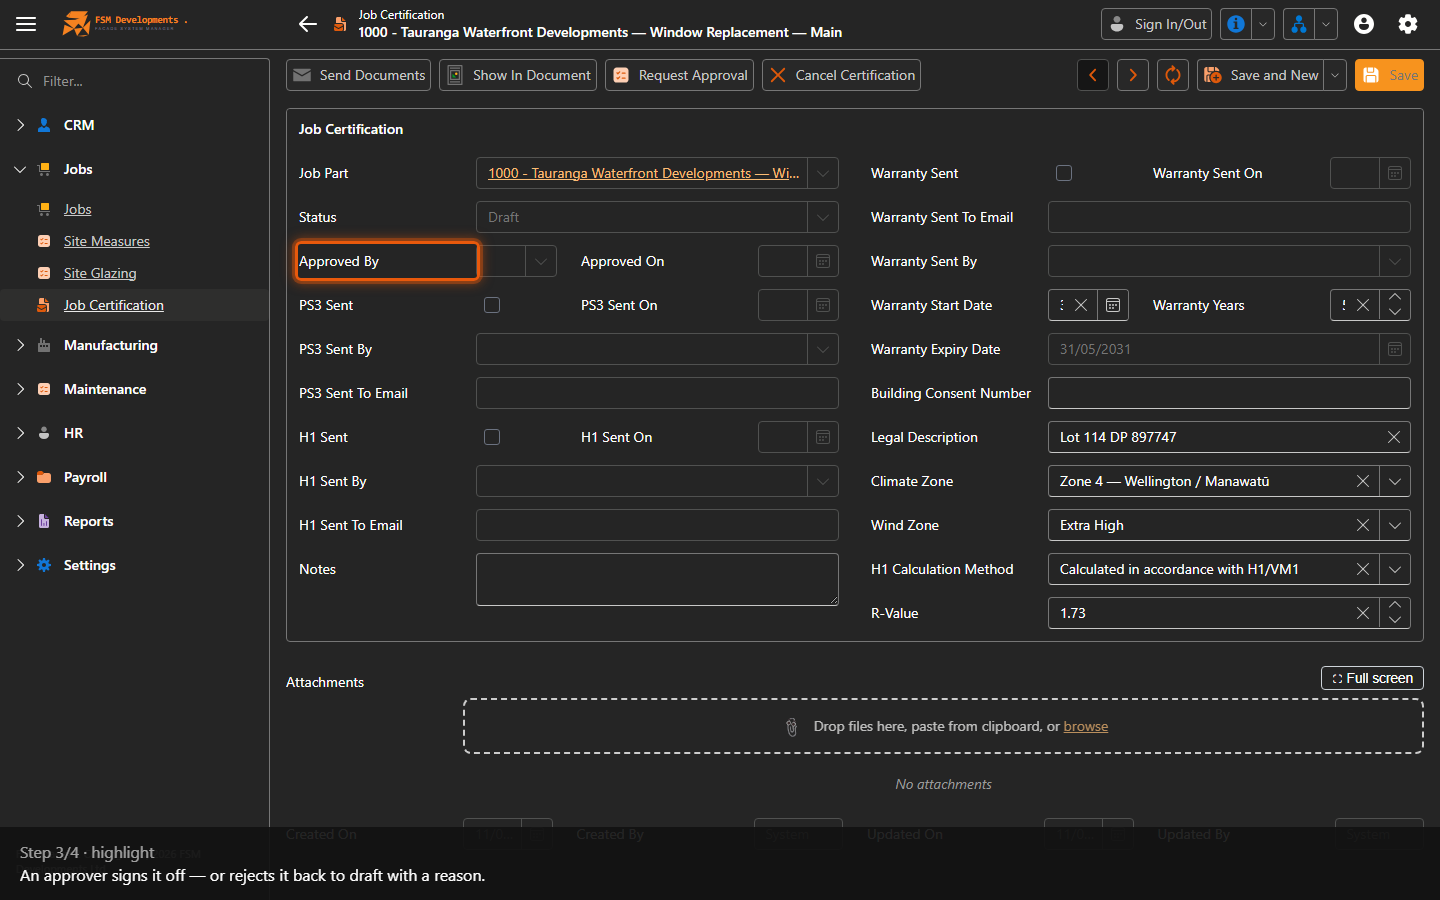Open the Wind Zone dropdown arrow
Image resolution: width=1440 pixels, height=900 pixels.
click(x=1395, y=525)
